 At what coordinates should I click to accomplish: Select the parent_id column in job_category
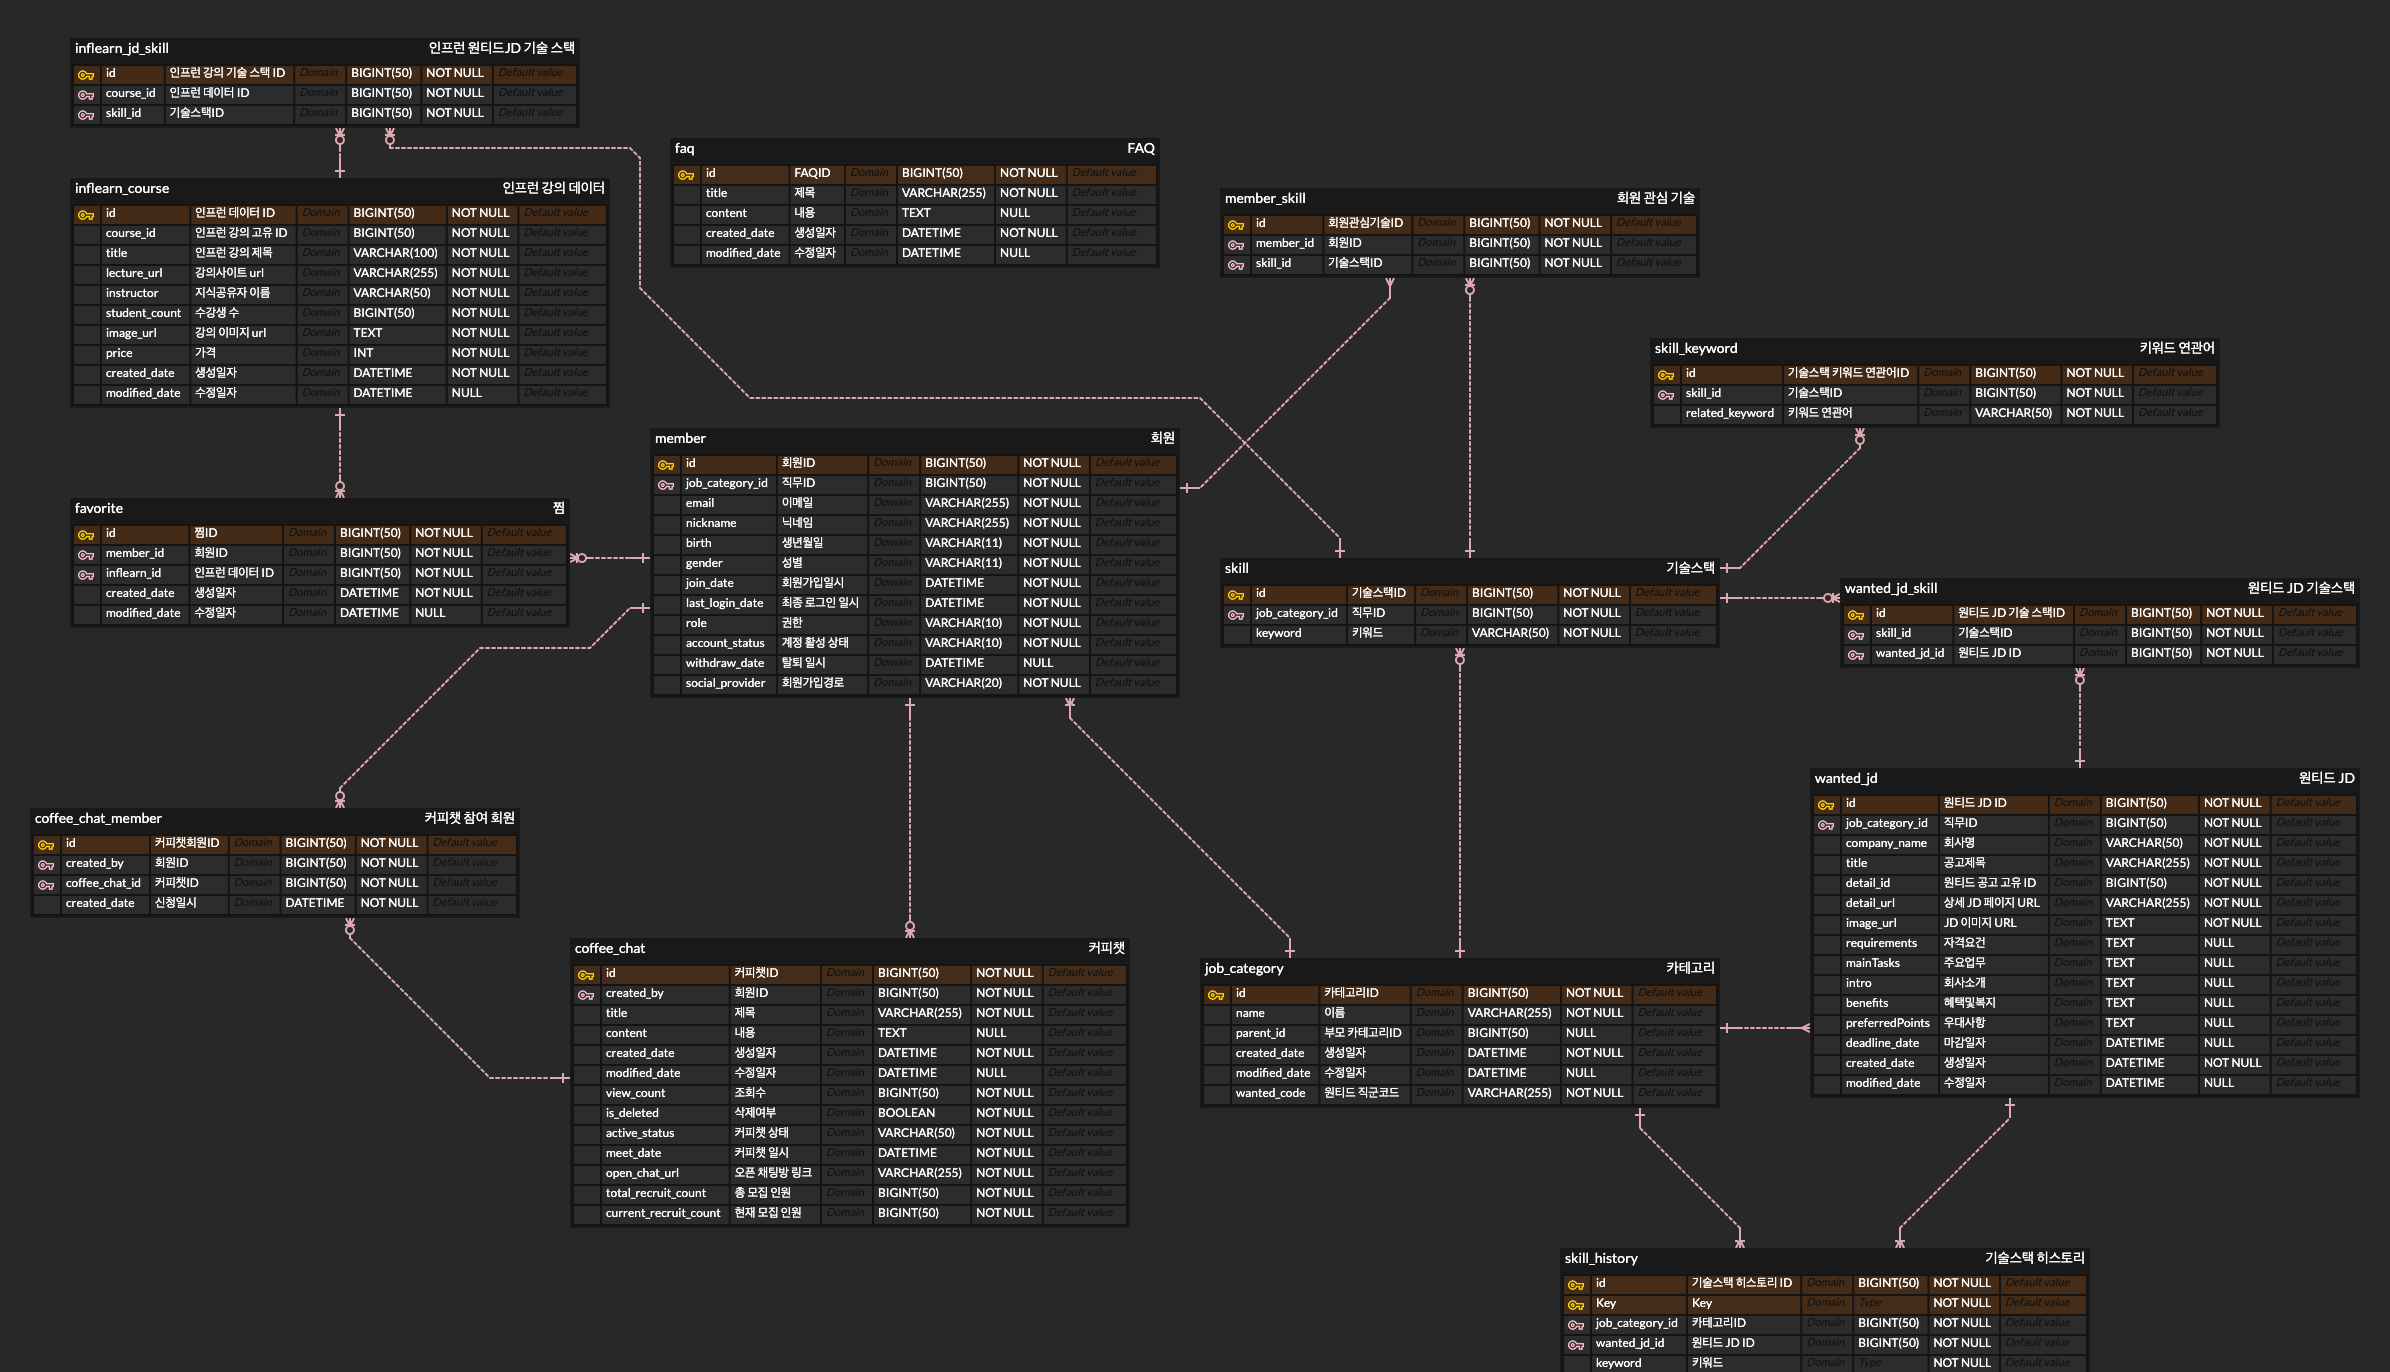coord(1260,1033)
